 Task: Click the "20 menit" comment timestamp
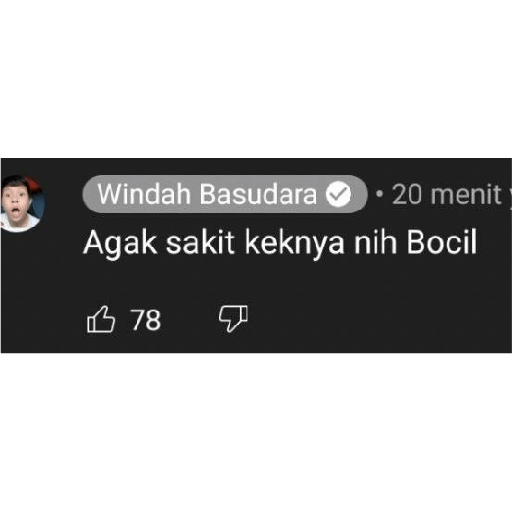pos(447,194)
